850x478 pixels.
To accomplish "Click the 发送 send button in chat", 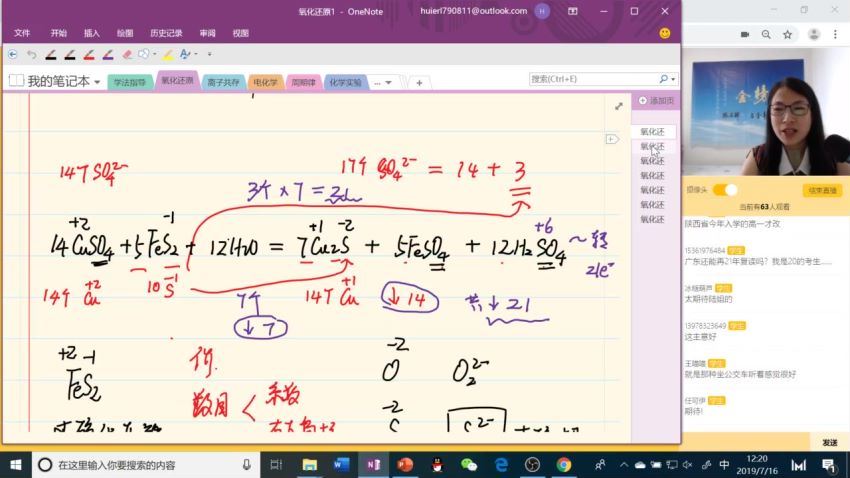I will (829, 442).
